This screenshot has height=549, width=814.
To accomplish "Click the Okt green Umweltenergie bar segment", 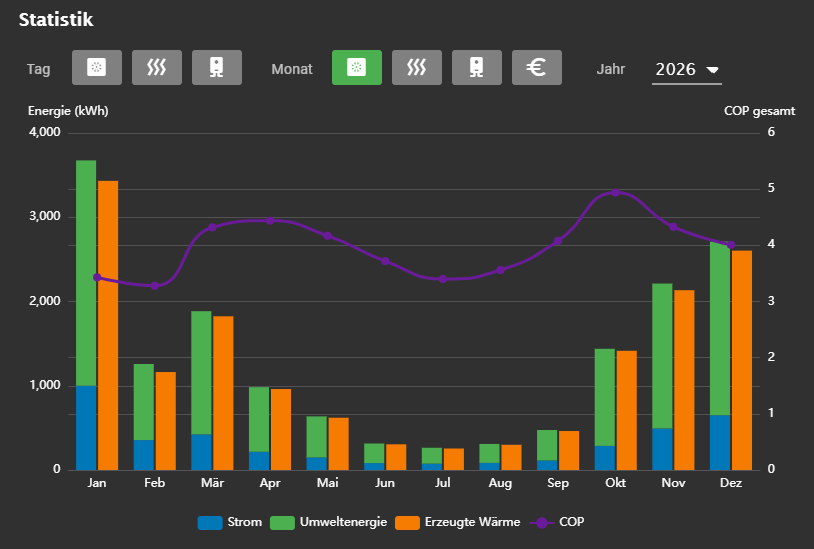I will tap(605, 397).
